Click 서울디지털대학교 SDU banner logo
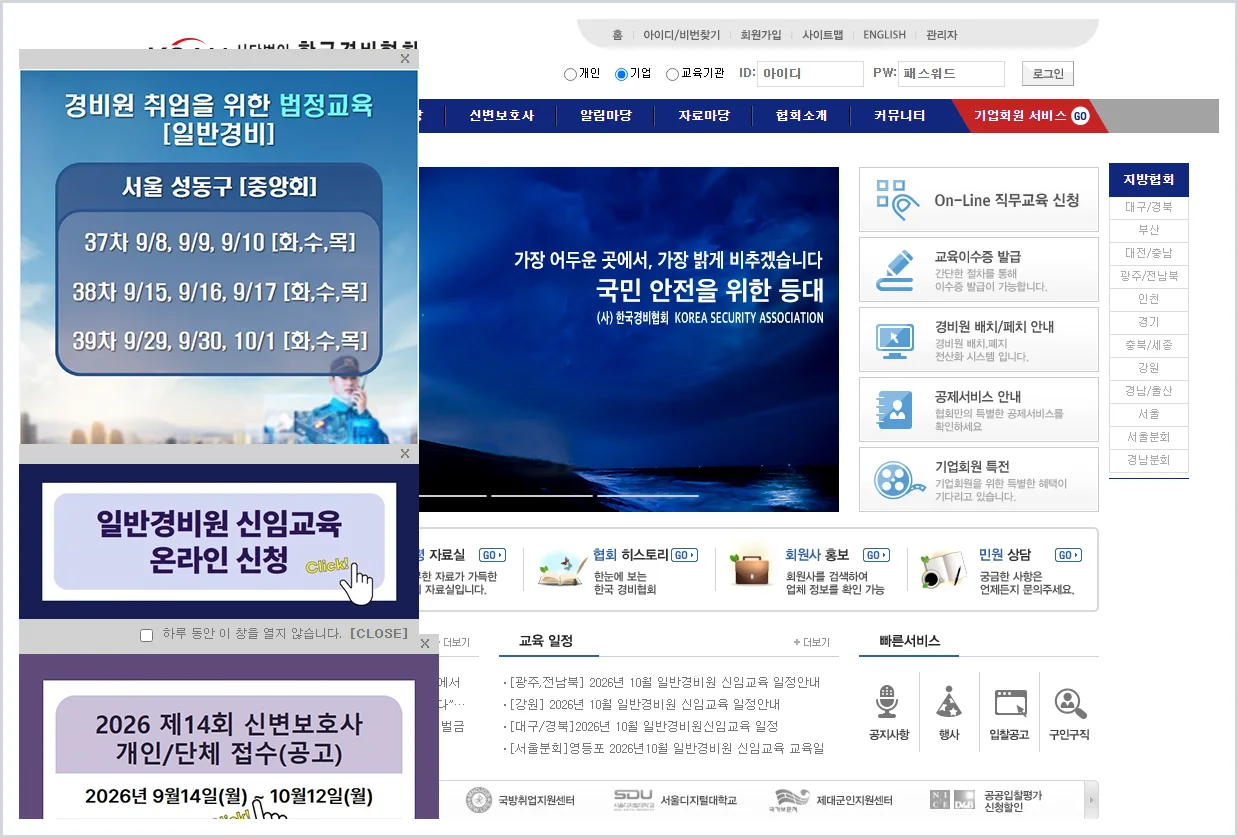 coord(675,800)
